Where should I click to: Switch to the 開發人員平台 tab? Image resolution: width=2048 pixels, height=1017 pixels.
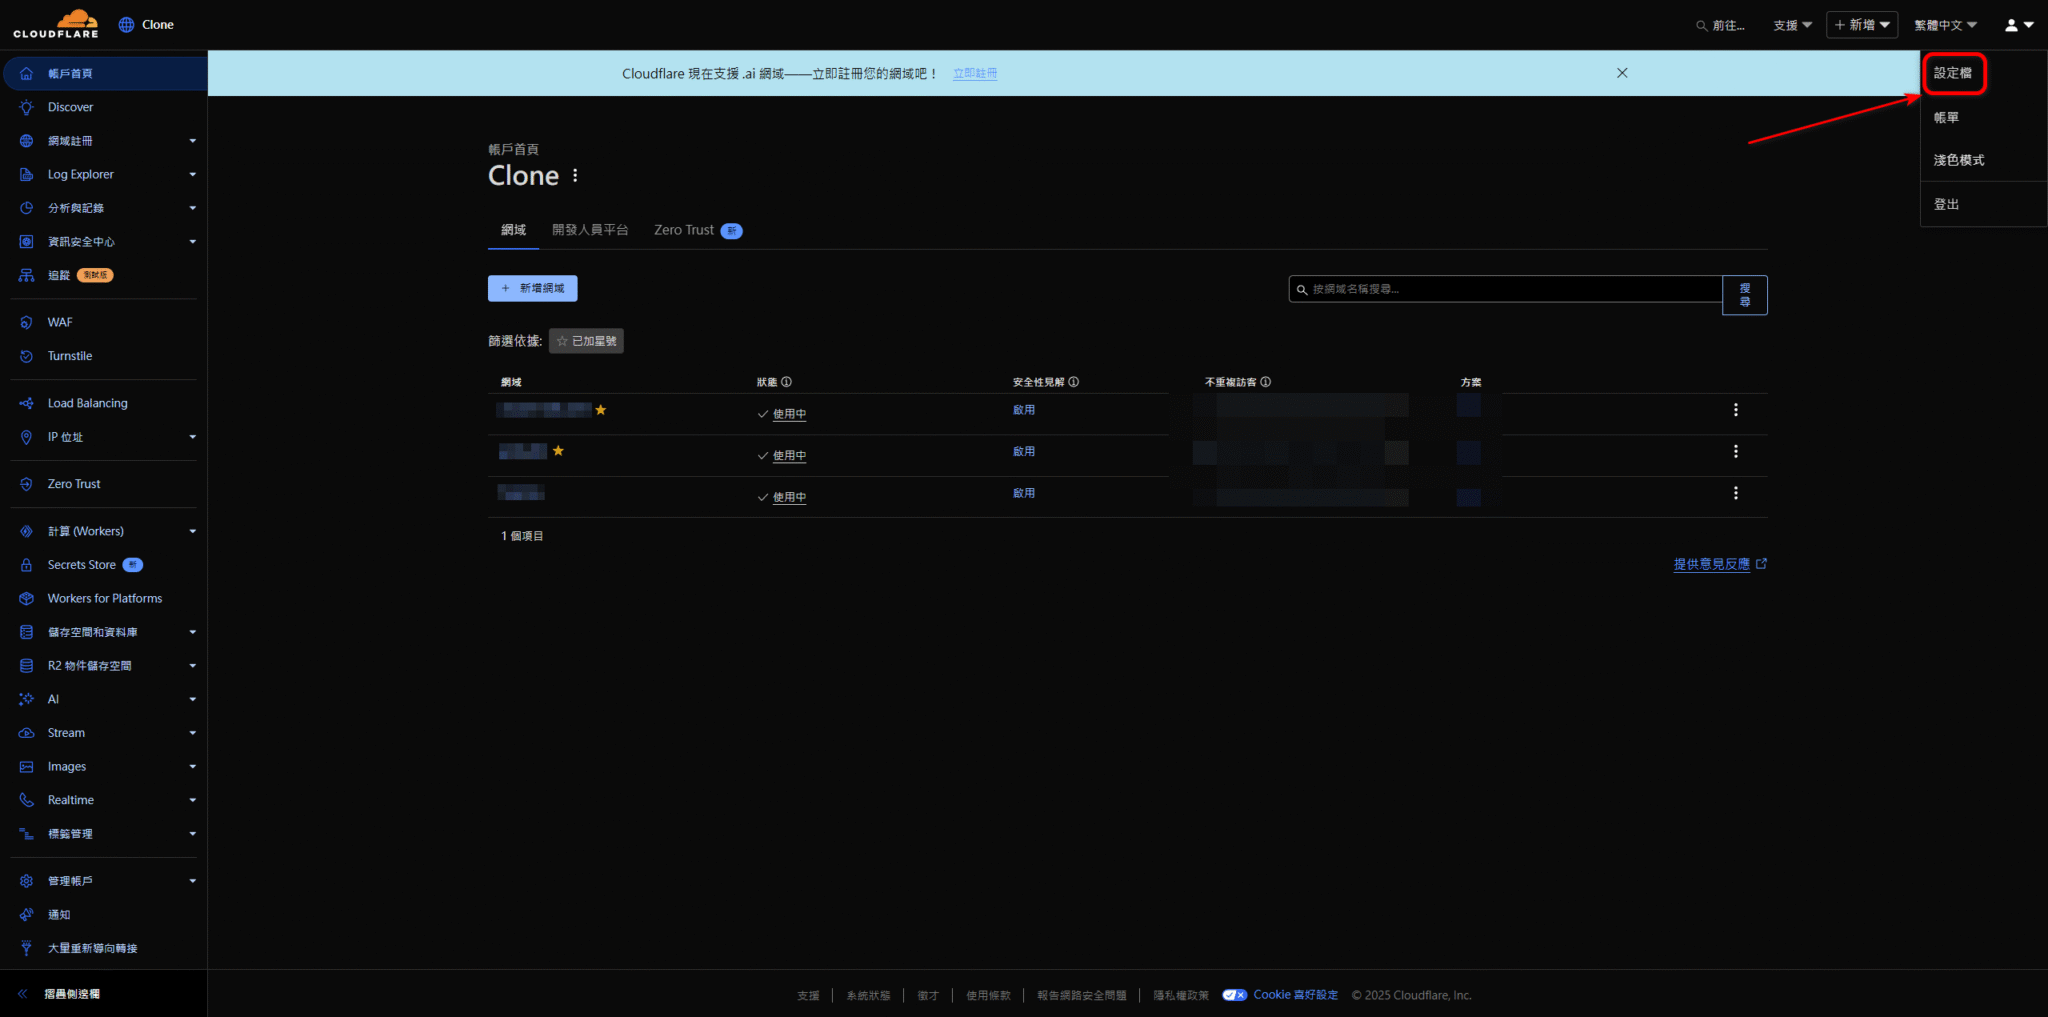click(590, 229)
